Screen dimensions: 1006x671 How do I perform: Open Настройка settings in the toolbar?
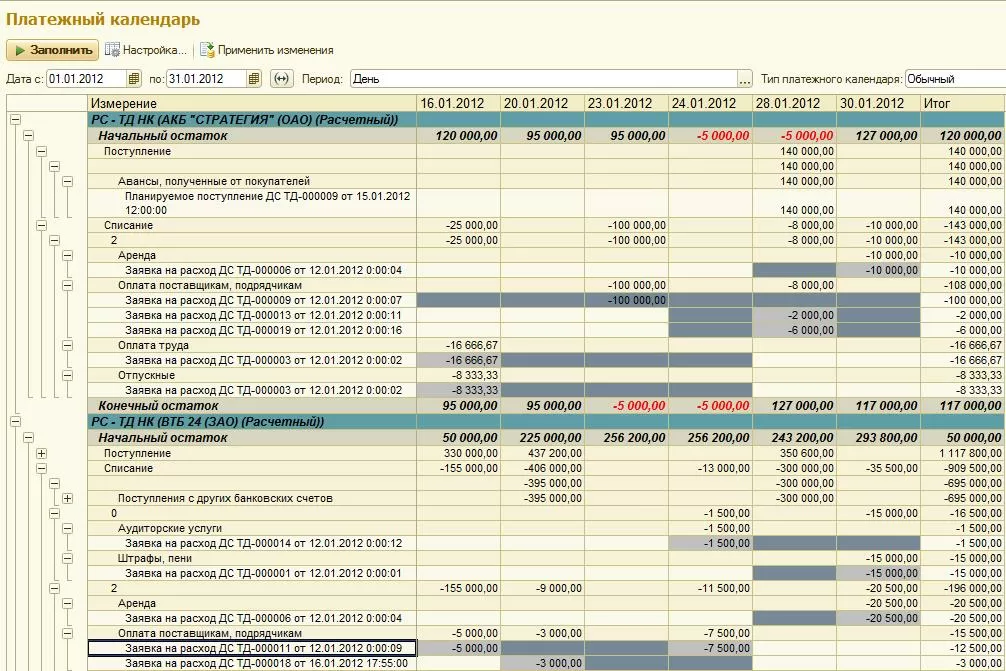click(146, 50)
